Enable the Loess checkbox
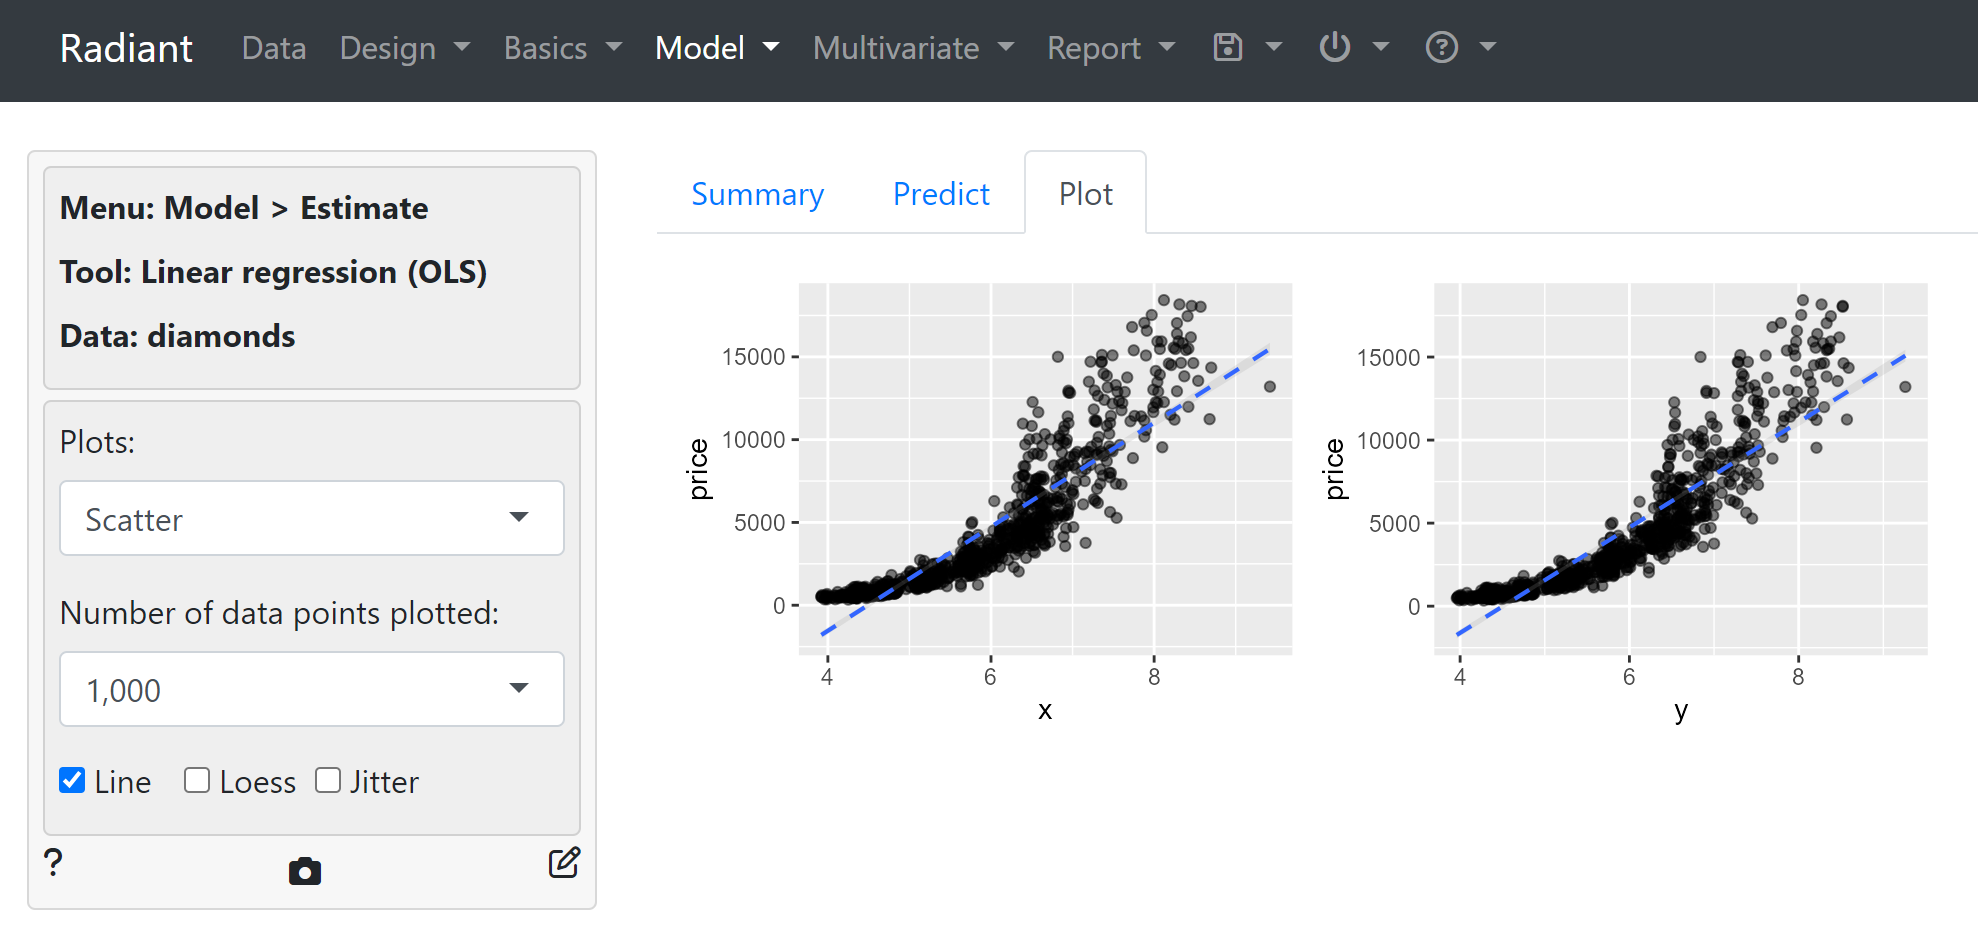Screen dimensions: 1978x937 196,780
